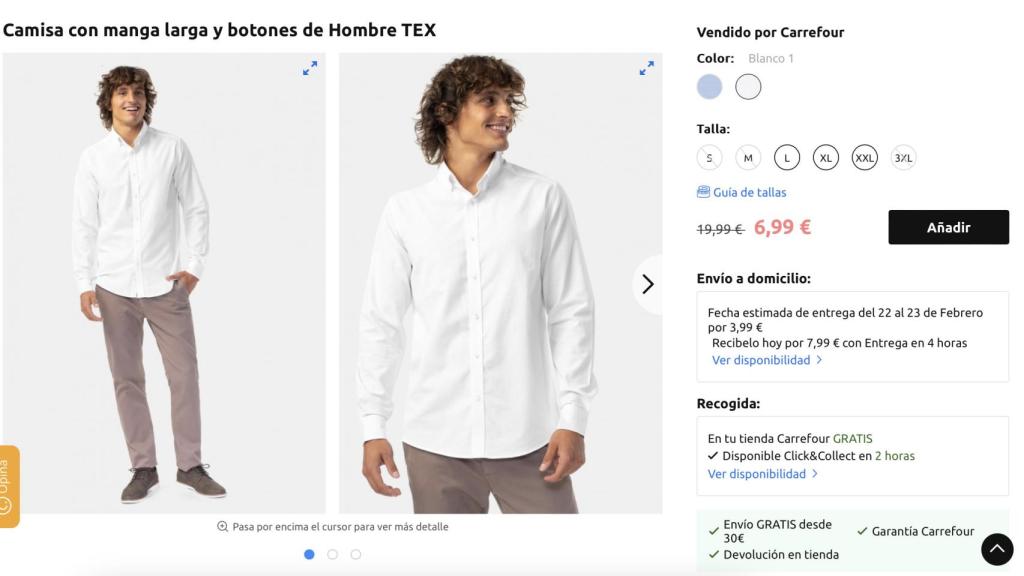Open the Opina feedback side tab
Viewport: 1024px width, 576px height.
(x=7, y=480)
